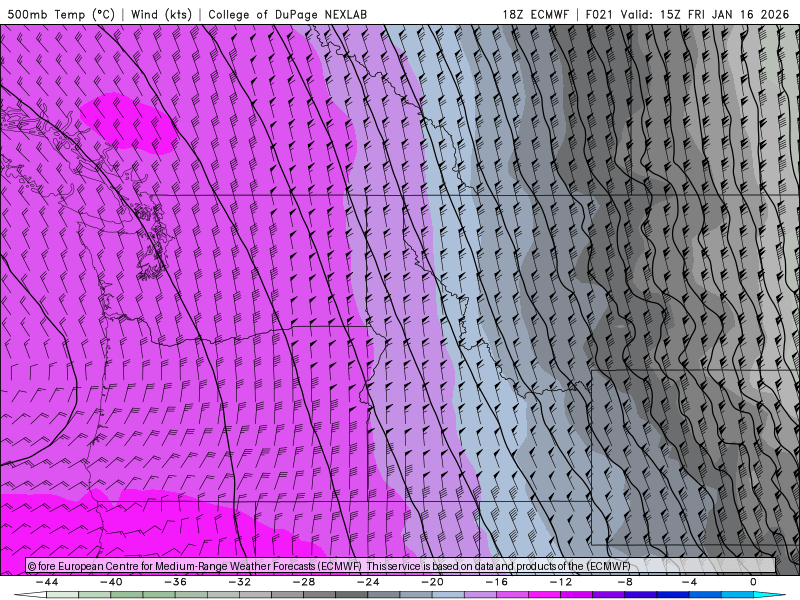Click the -4 color scale label
The image size is (800, 600).
[x=690, y=582]
